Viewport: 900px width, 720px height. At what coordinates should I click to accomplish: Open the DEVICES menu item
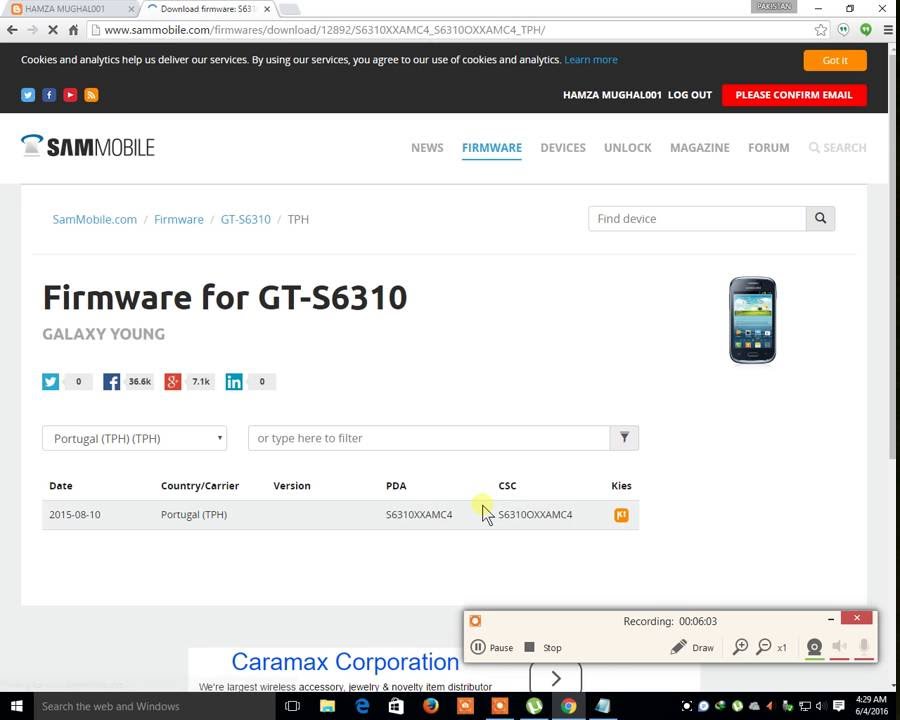coord(563,148)
